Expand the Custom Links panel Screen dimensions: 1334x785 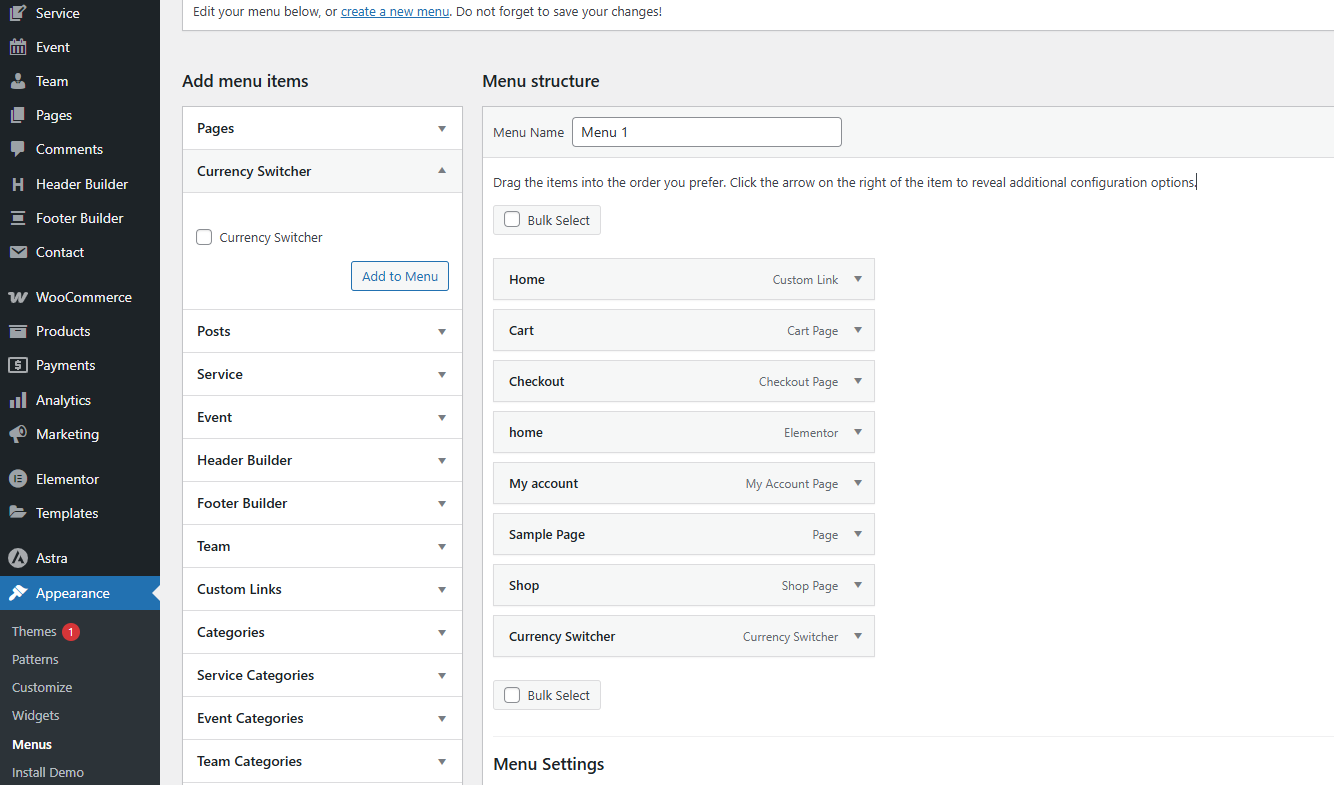442,590
